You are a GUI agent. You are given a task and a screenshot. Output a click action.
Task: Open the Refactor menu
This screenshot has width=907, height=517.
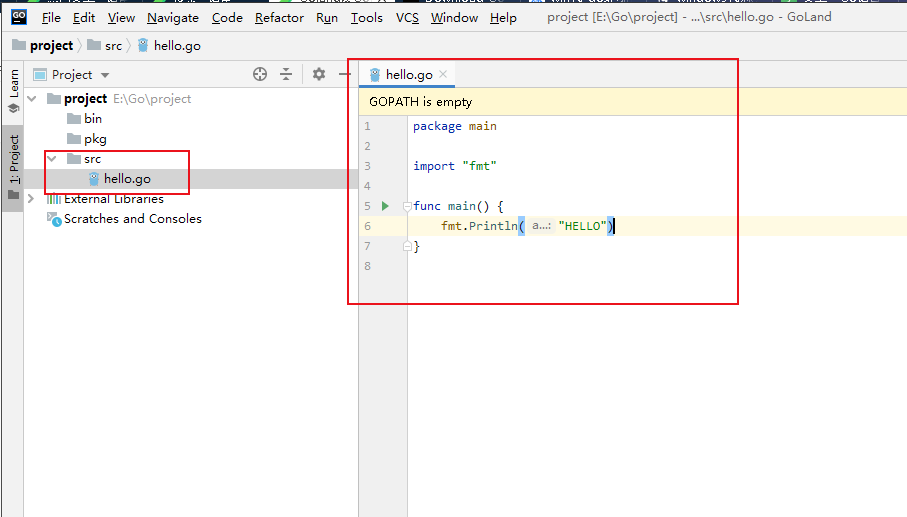coord(279,18)
